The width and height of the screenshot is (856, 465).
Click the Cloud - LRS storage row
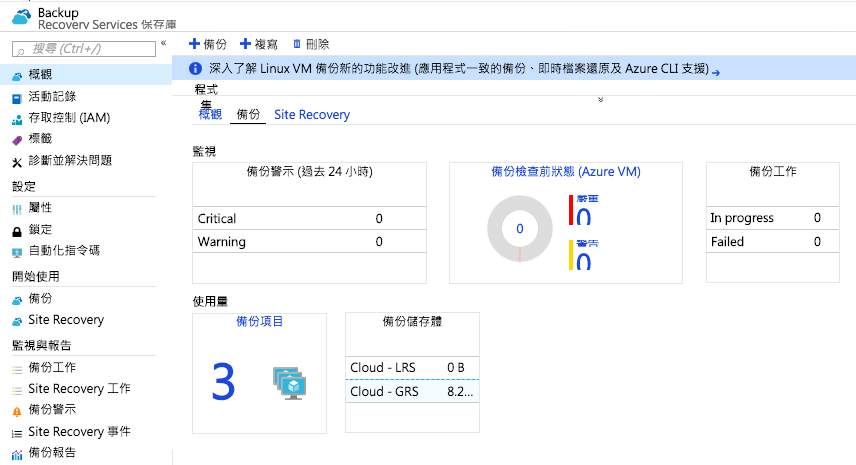[x=412, y=367]
